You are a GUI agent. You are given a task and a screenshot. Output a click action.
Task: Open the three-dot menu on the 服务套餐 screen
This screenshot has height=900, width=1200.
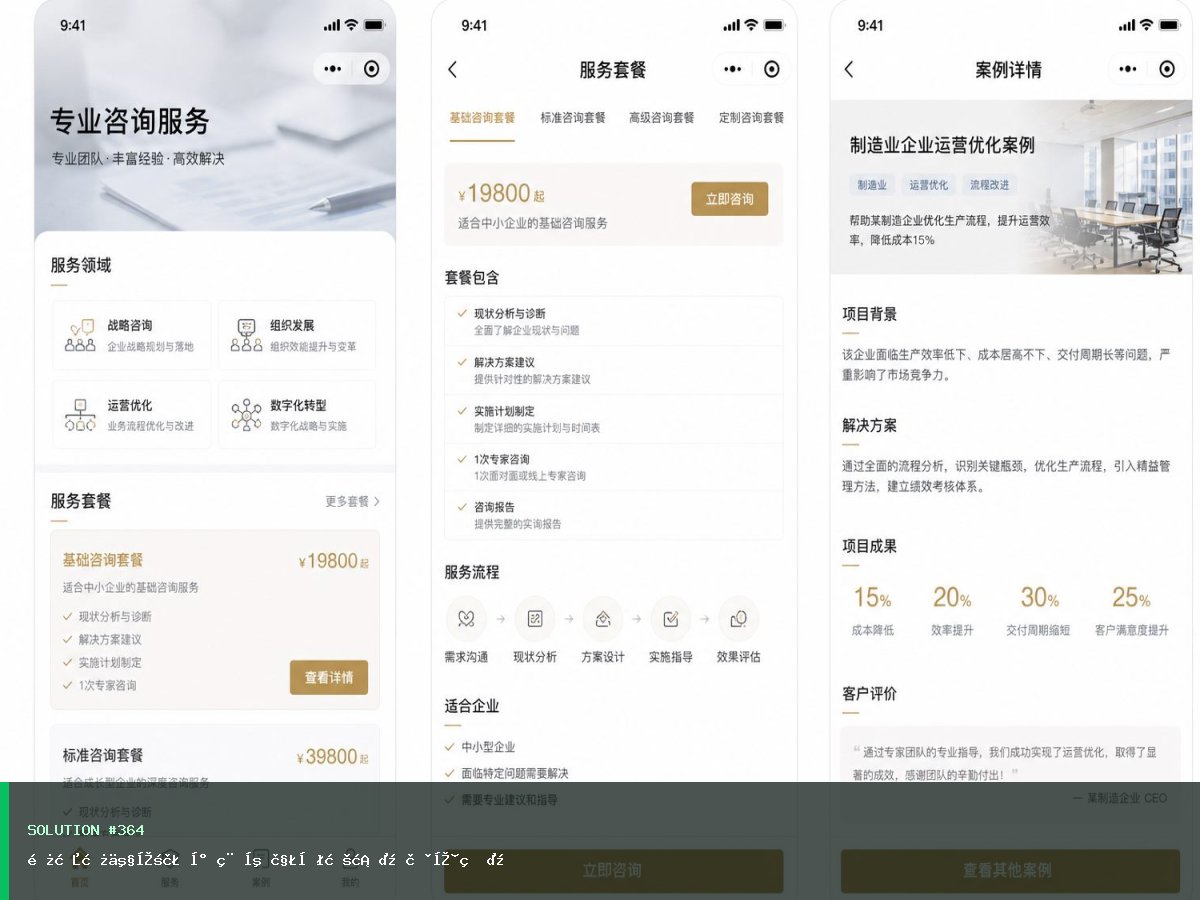coord(733,69)
